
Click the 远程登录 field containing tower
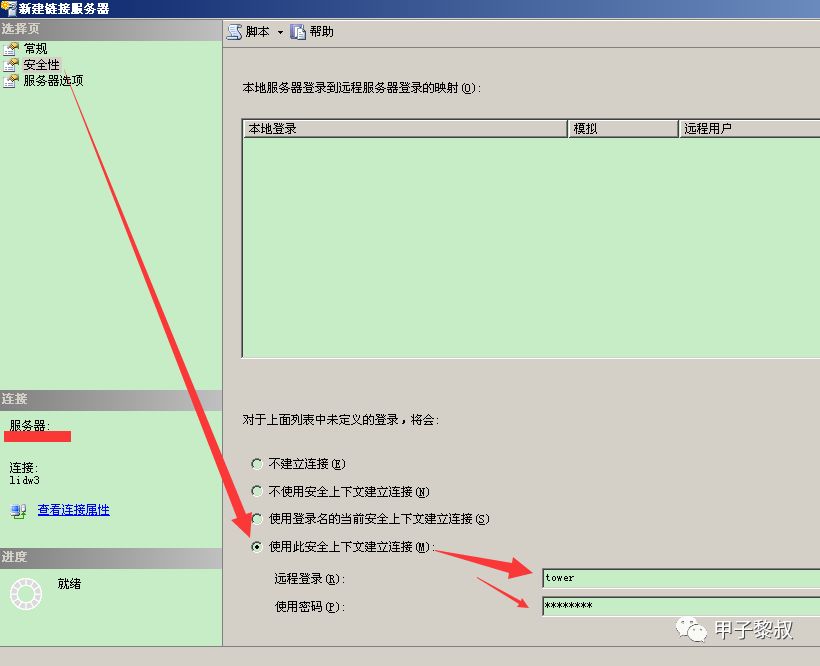[681, 578]
